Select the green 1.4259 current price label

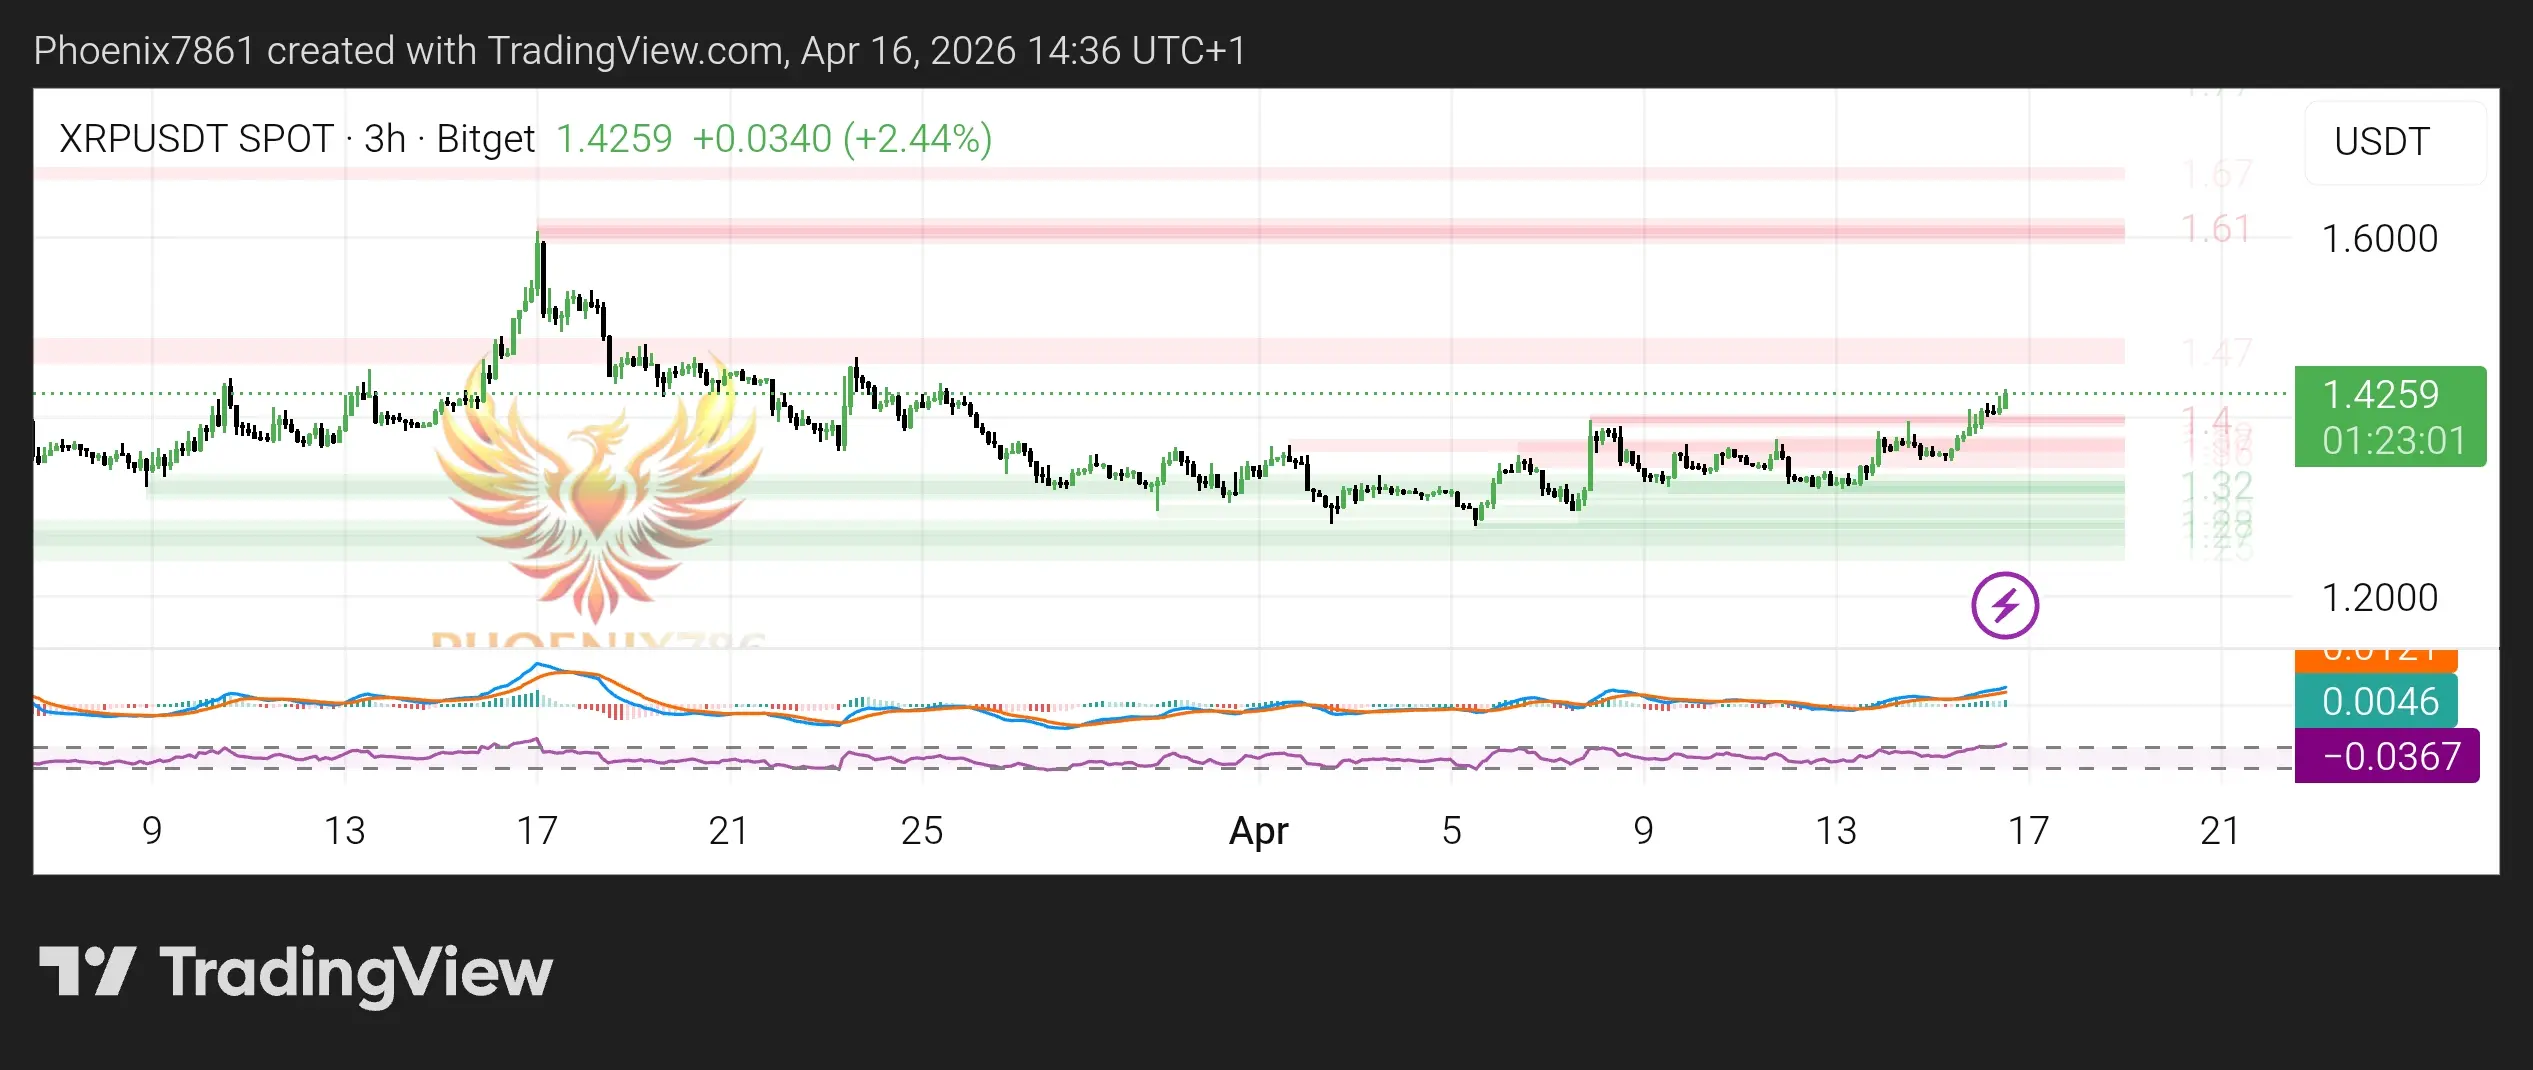[x=2380, y=394]
